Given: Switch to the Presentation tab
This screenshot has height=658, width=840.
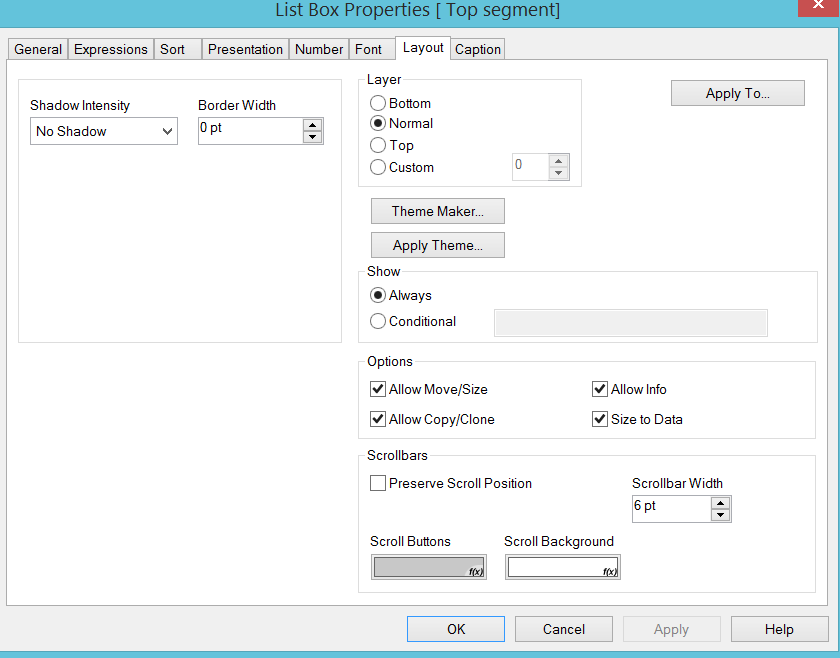Looking at the screenshot, I should pyautogui.click(x=245, y=49).
